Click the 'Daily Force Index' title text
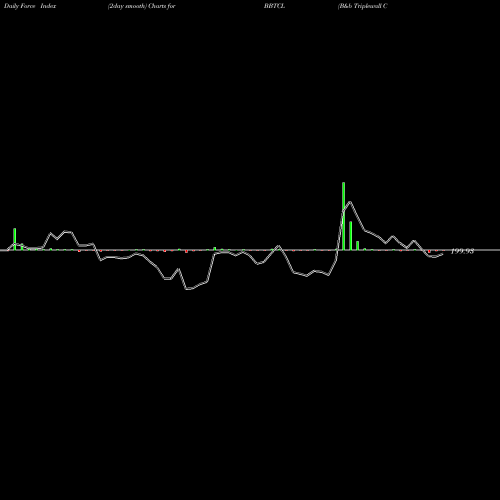This screenshot has width=500, height=500. click(x=30, y=6)
